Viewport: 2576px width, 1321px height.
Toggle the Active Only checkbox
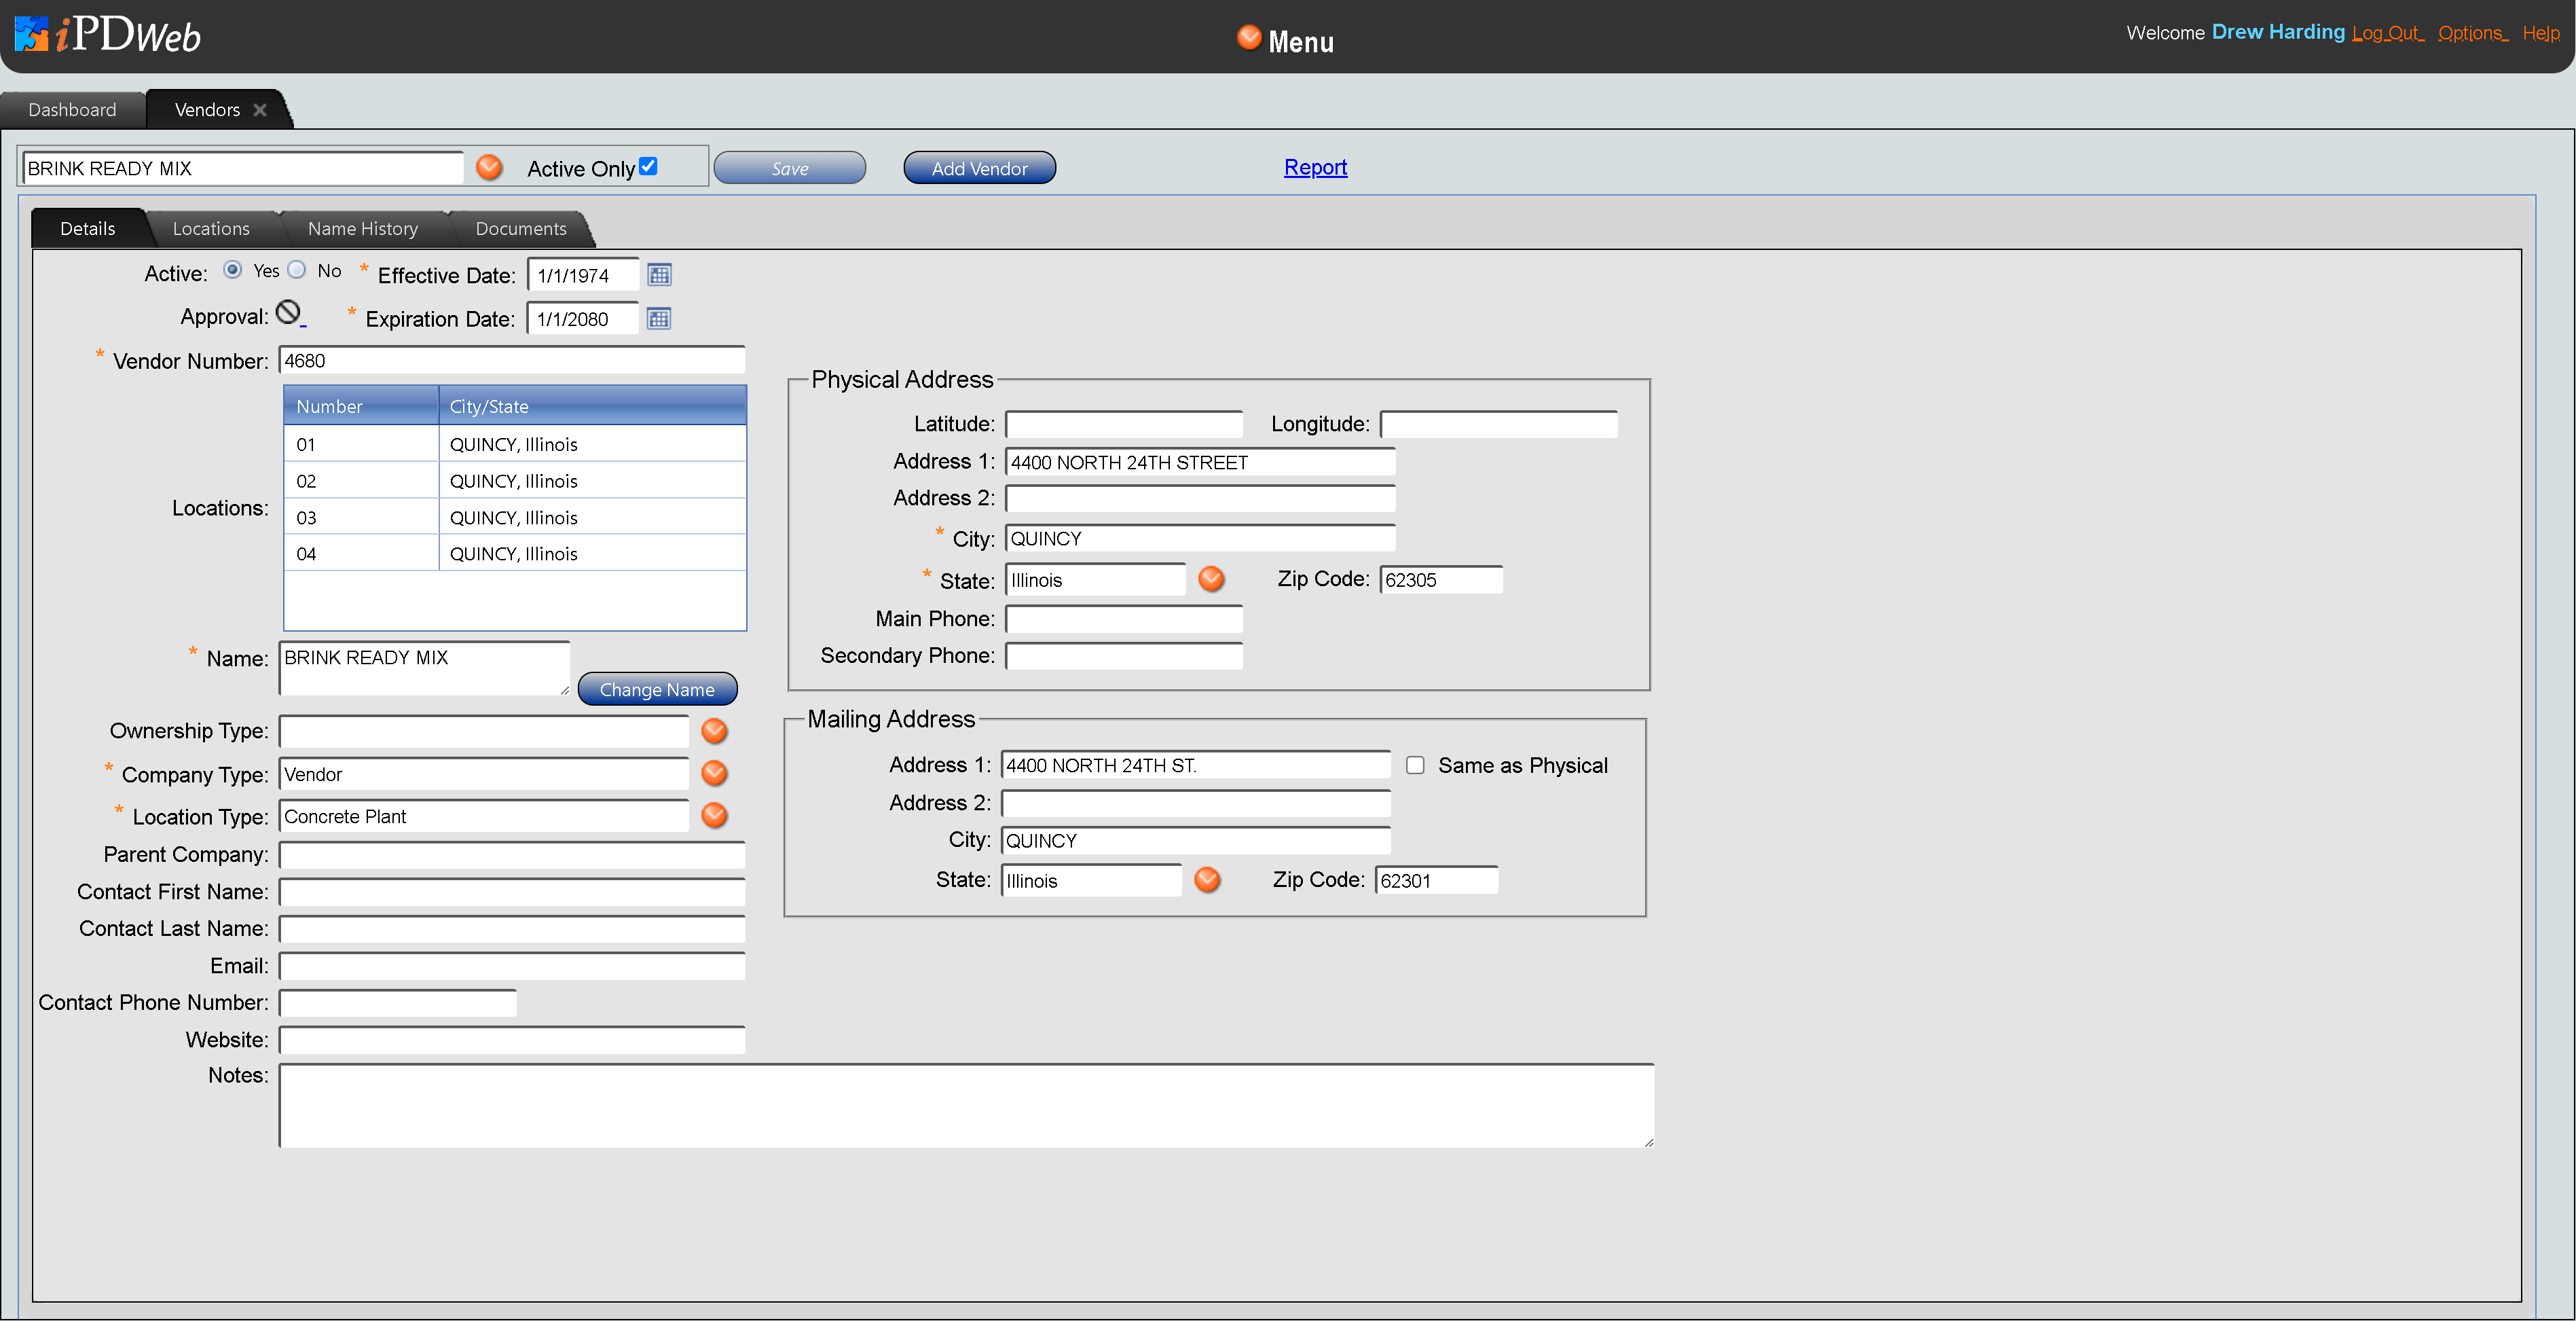click(648, 167)
